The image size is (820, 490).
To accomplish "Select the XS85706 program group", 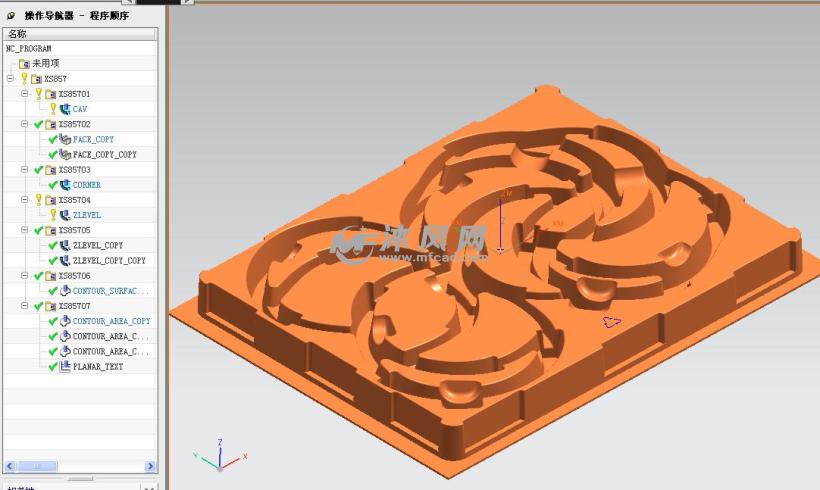I will [74, 276].
